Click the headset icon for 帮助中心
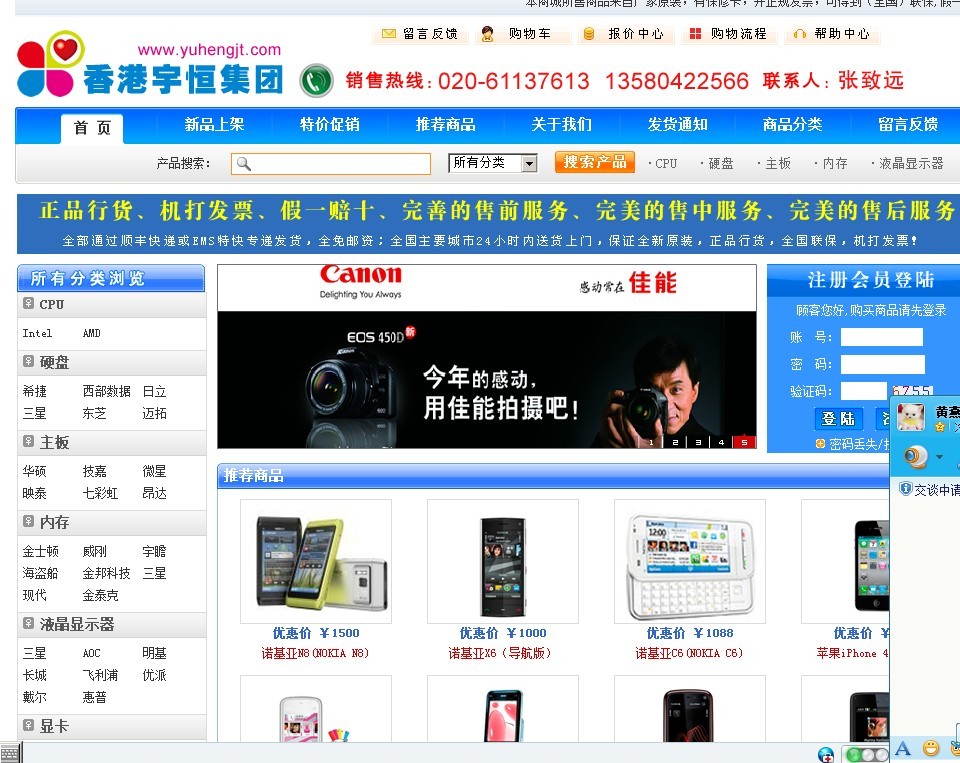960x763 pixels. pyautogui.click(x=799, y=34)
